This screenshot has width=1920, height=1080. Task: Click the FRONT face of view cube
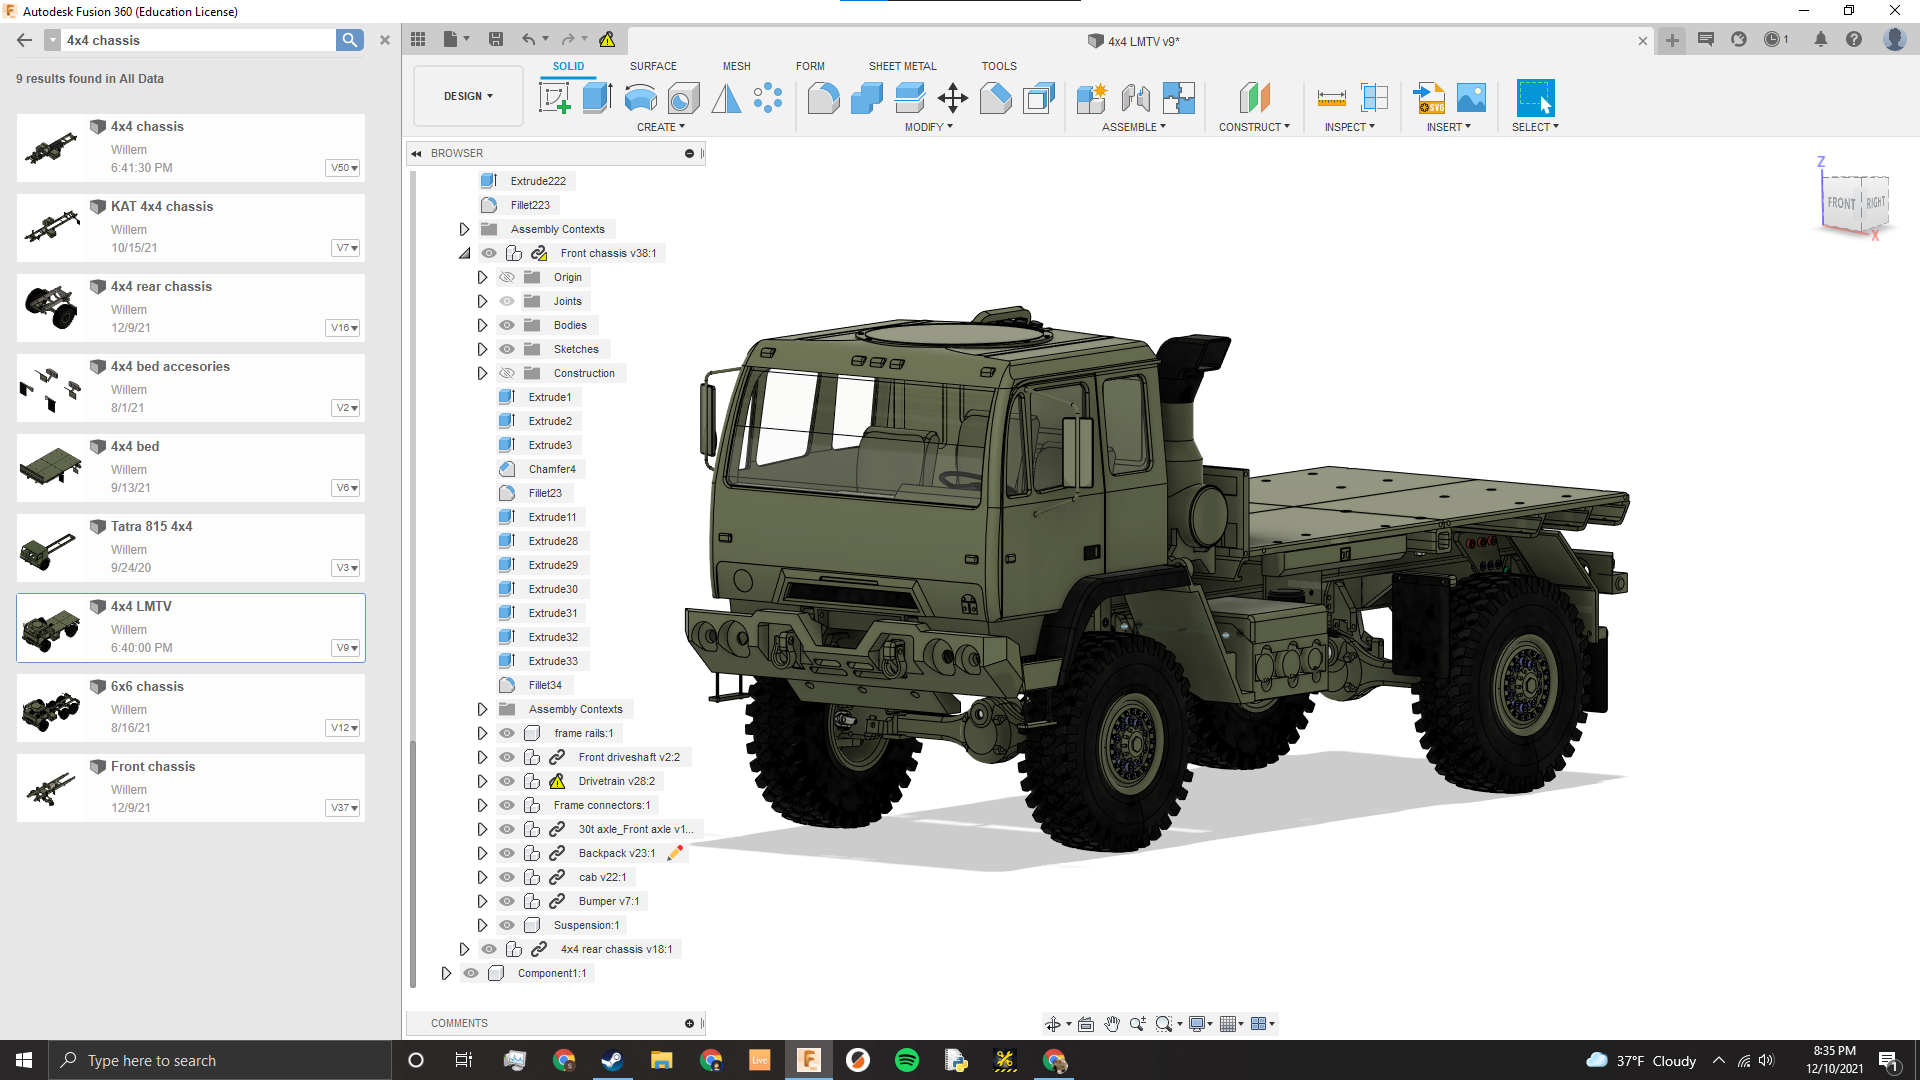(x=1841, y=203)
